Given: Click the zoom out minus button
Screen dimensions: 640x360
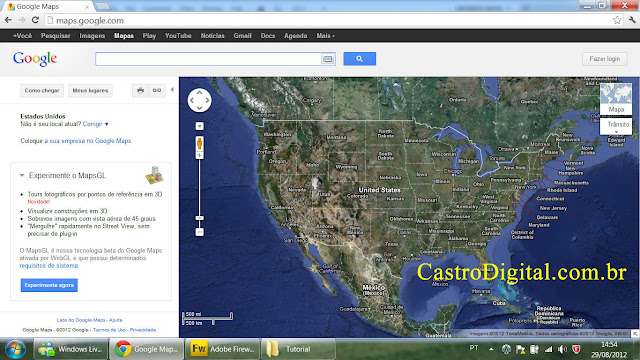Looking at the screenshot, I should (199, 232).
